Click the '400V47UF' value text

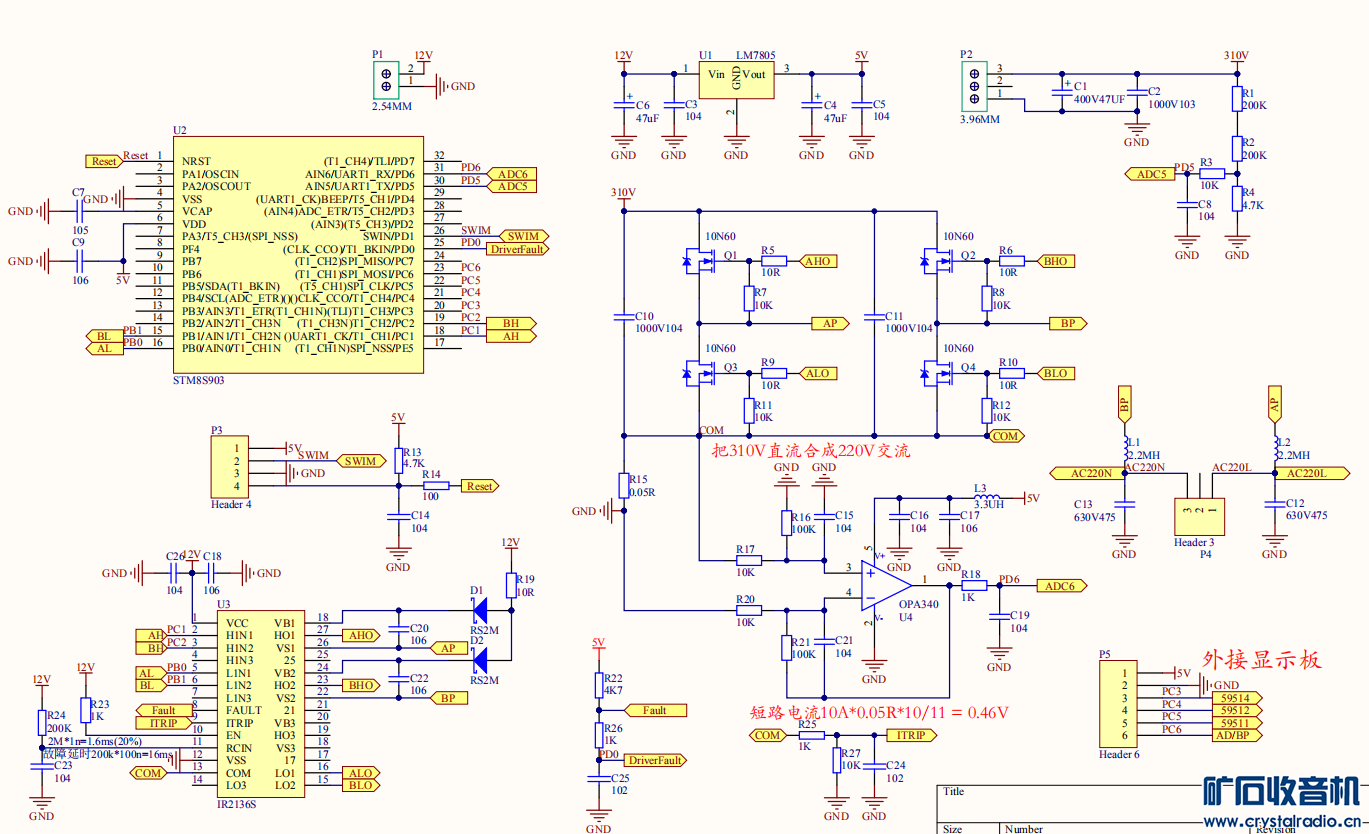(x=1099, y=100)
